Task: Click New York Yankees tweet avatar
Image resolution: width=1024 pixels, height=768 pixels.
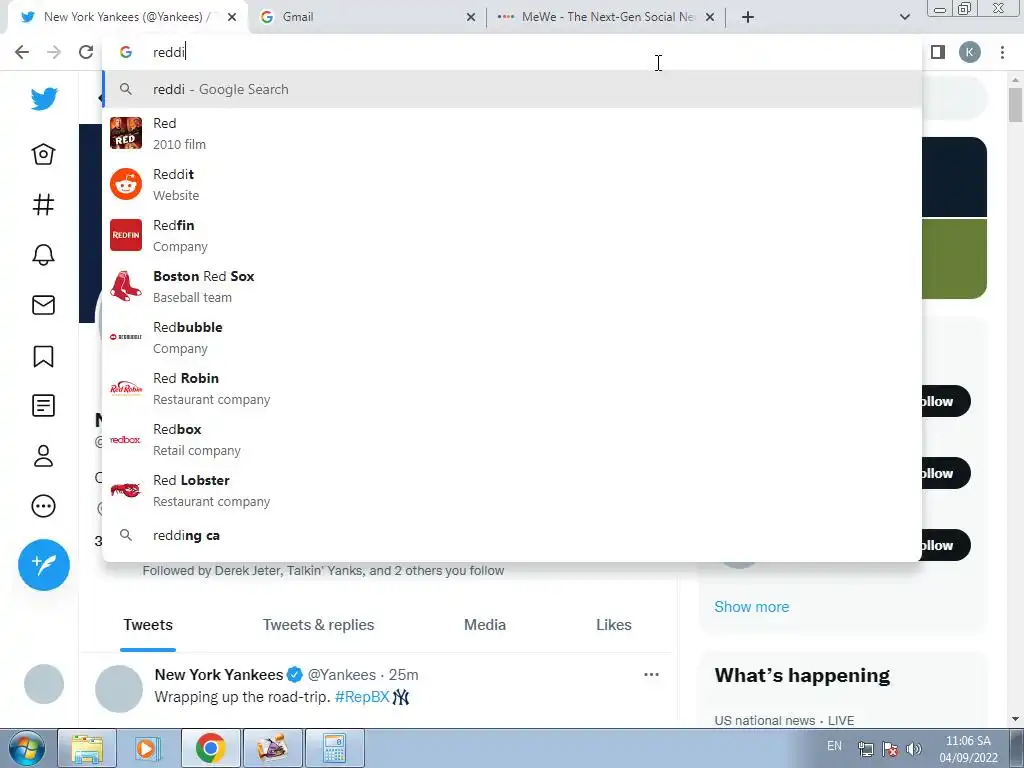Action: point(119,689)
